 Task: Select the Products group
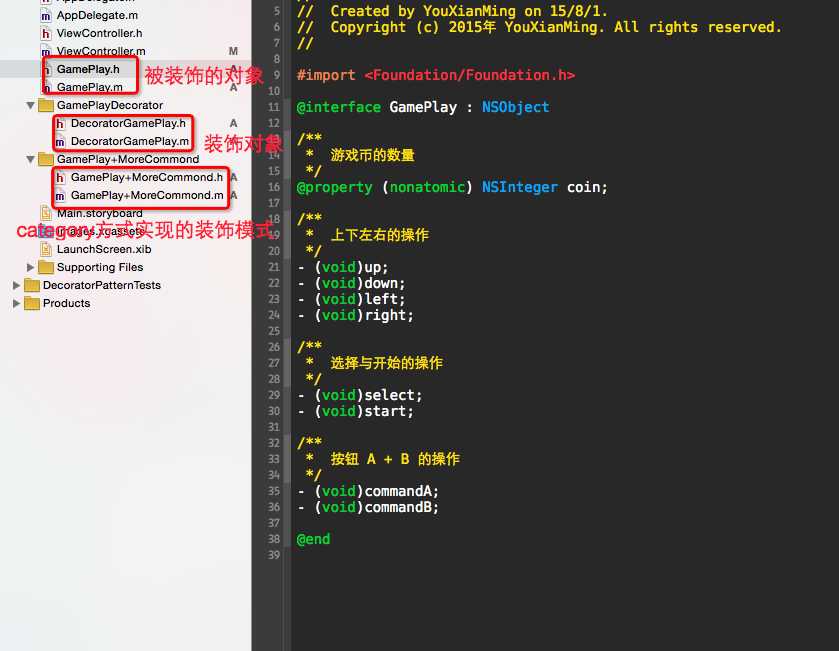coord(66,303)
